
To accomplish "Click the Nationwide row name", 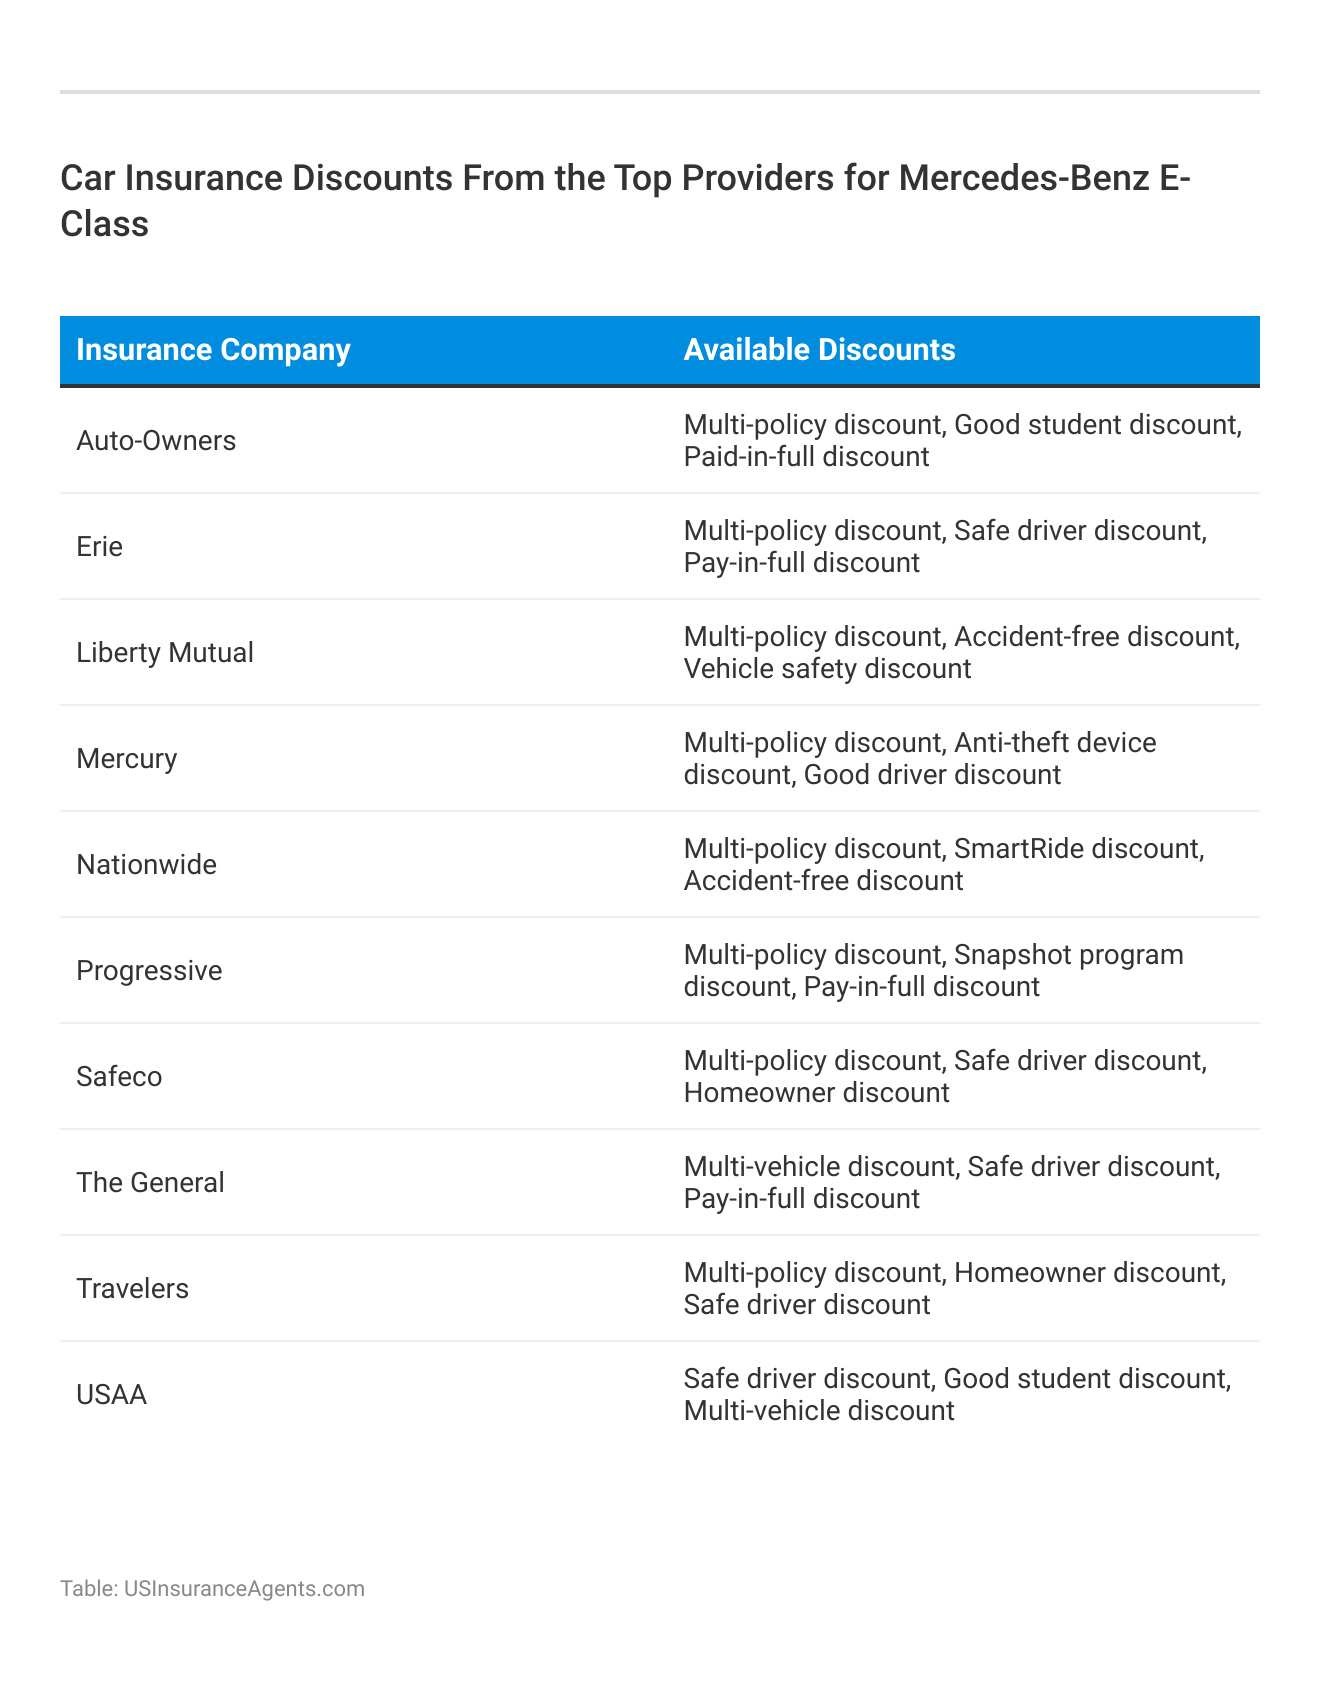I will pyautogui.click(x=147, y=865).
